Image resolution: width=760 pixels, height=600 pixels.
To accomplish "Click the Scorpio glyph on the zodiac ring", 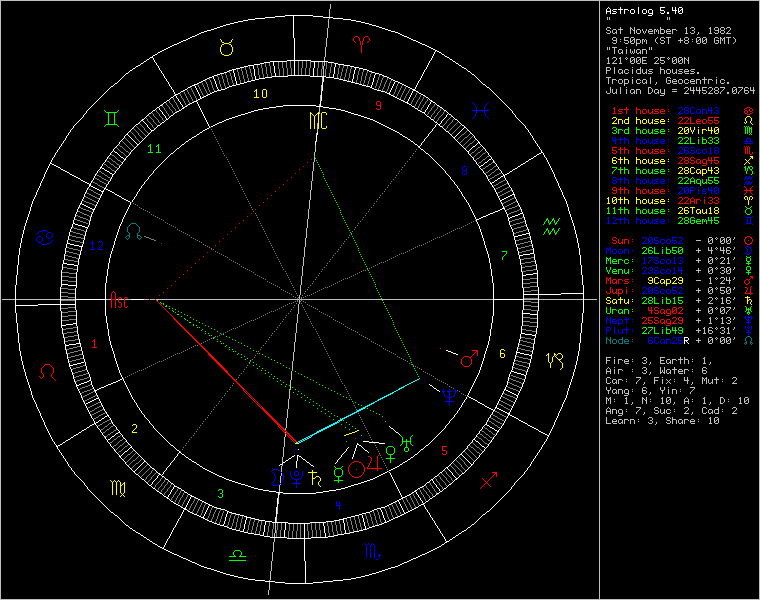I will [x=372, y=551].
